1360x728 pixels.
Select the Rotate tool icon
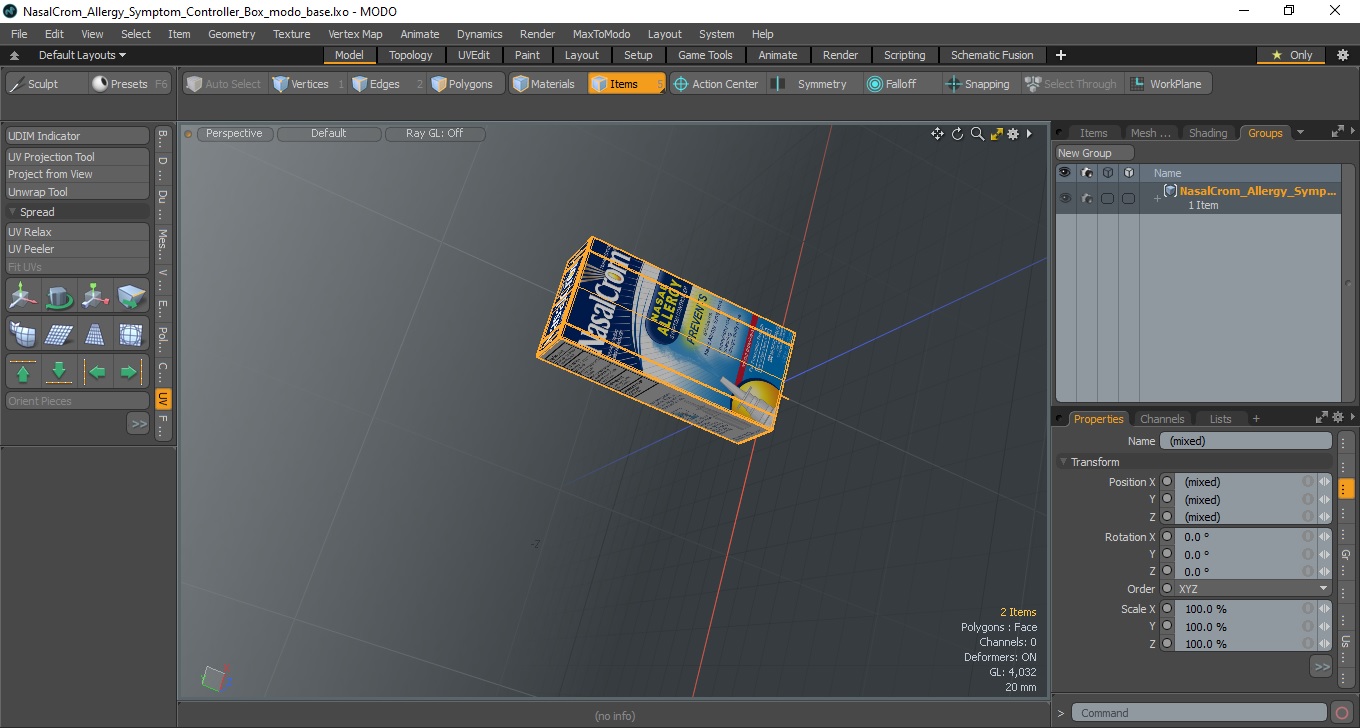(x=59, y=296)
